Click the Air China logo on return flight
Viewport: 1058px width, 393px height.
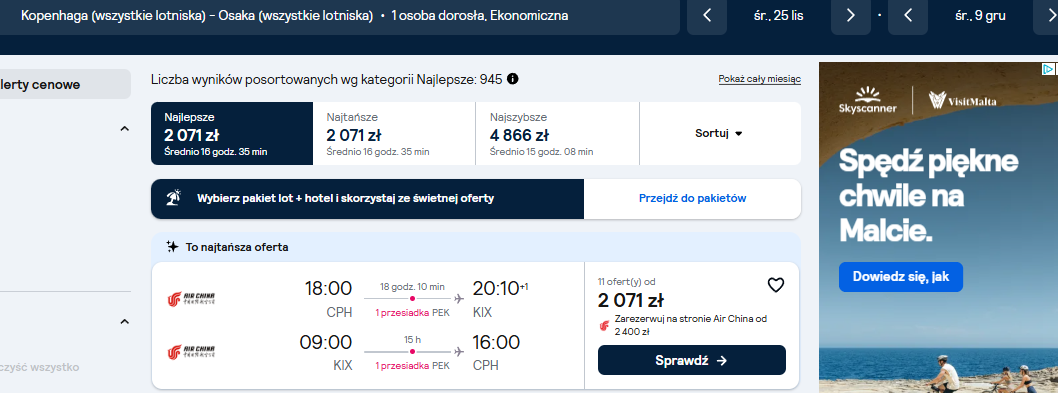click(191, 352)
